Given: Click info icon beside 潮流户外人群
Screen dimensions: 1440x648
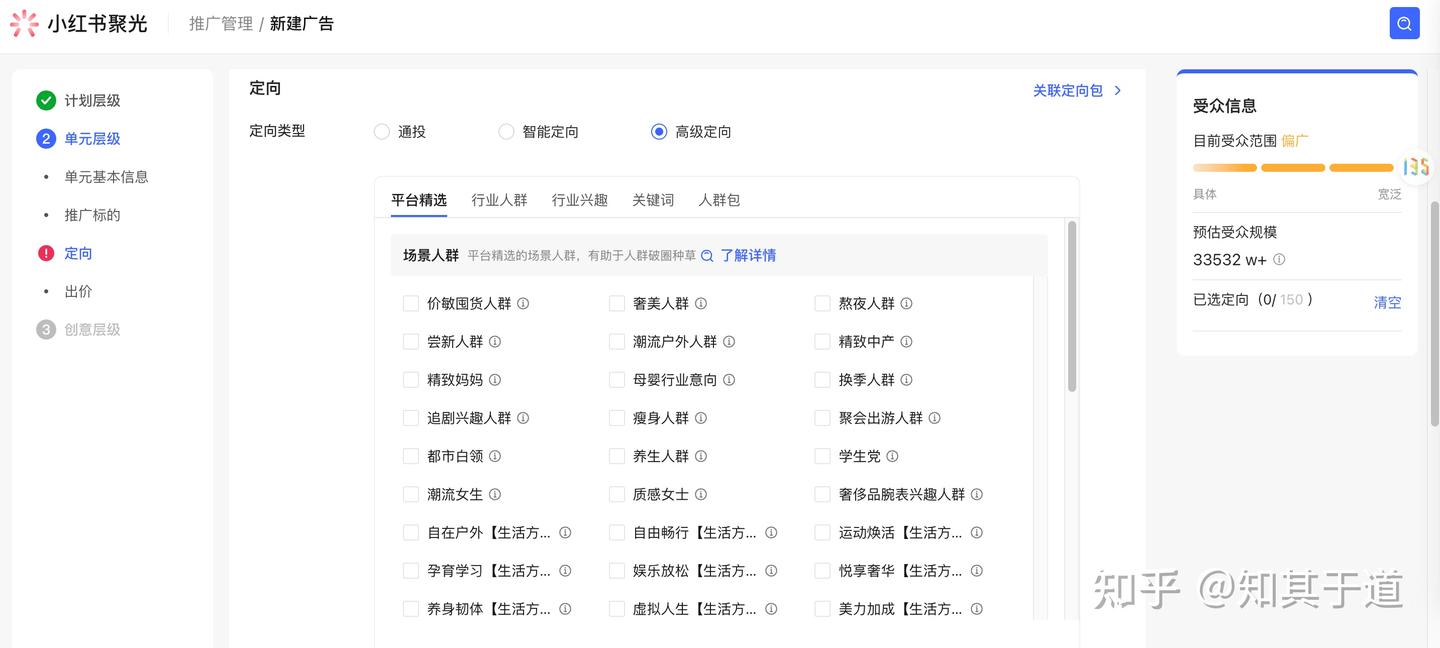Looking at the screenshot, I should [729, 341].
